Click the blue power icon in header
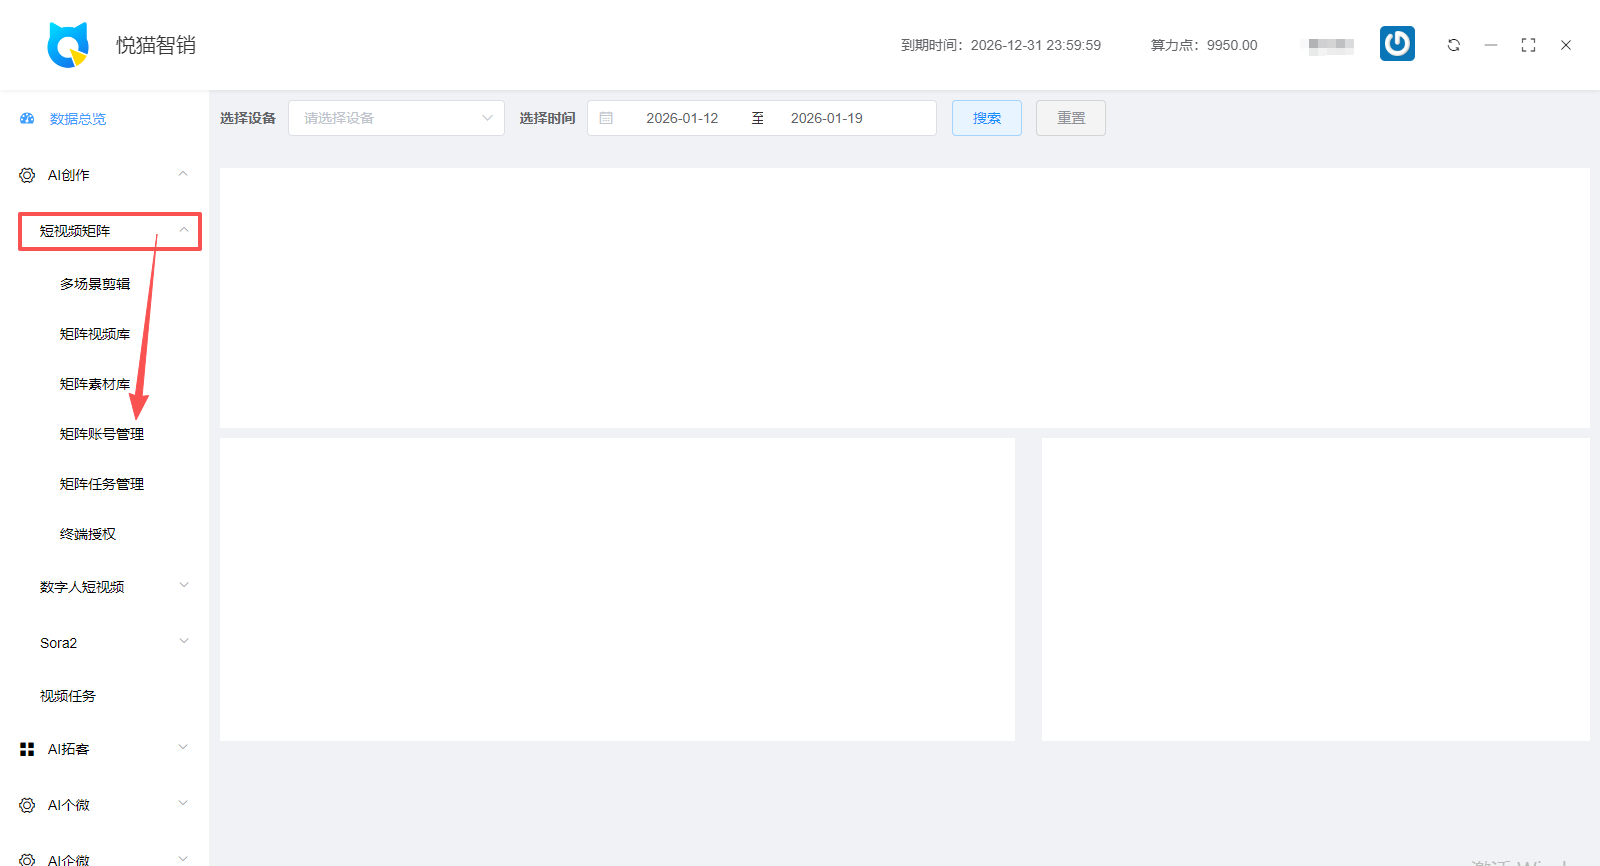This screenshot has width=1600, height=866. point(1397,44)
